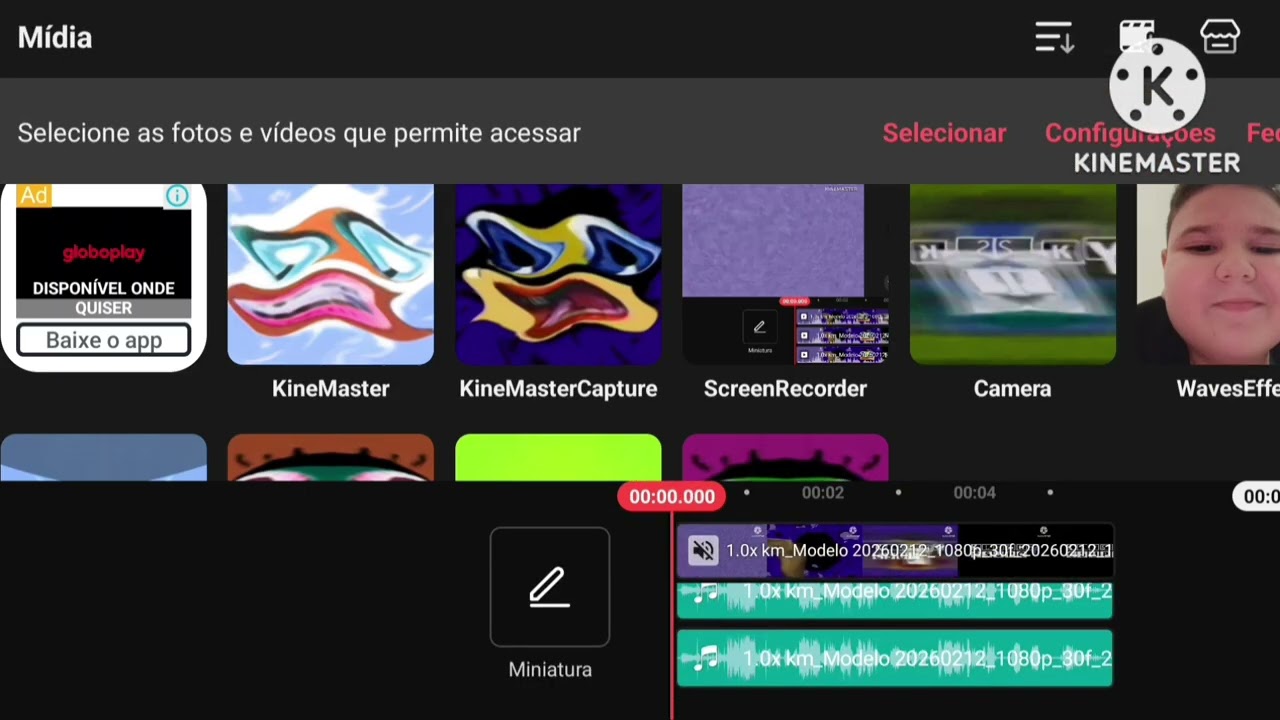Viewport: 1280px width, 720px height.
Task: Select the light blue media thumbnail
Action: click(104, 458)
